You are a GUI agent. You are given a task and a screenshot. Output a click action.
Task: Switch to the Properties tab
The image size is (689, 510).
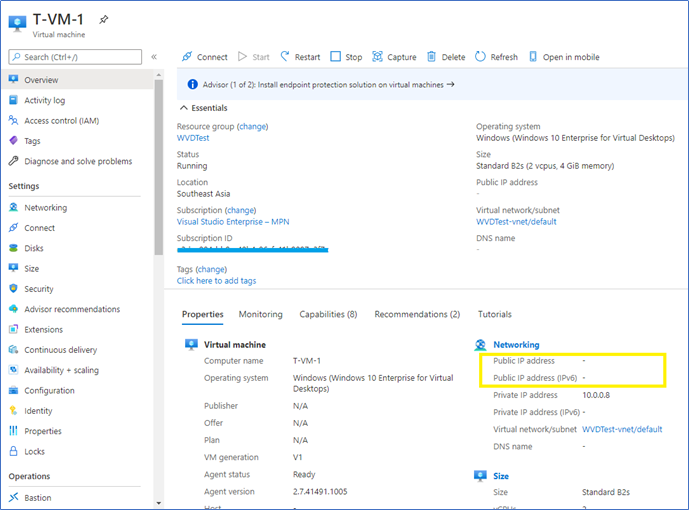coord(203,315)
